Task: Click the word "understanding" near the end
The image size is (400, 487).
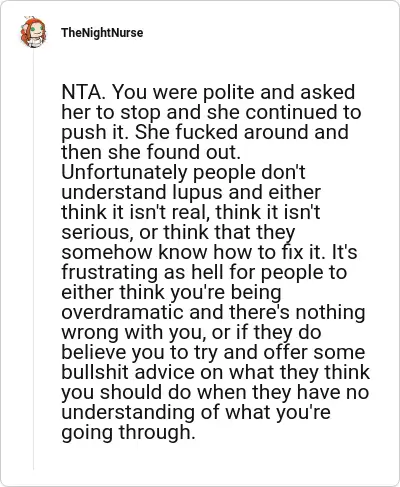Action: [128, 413]
